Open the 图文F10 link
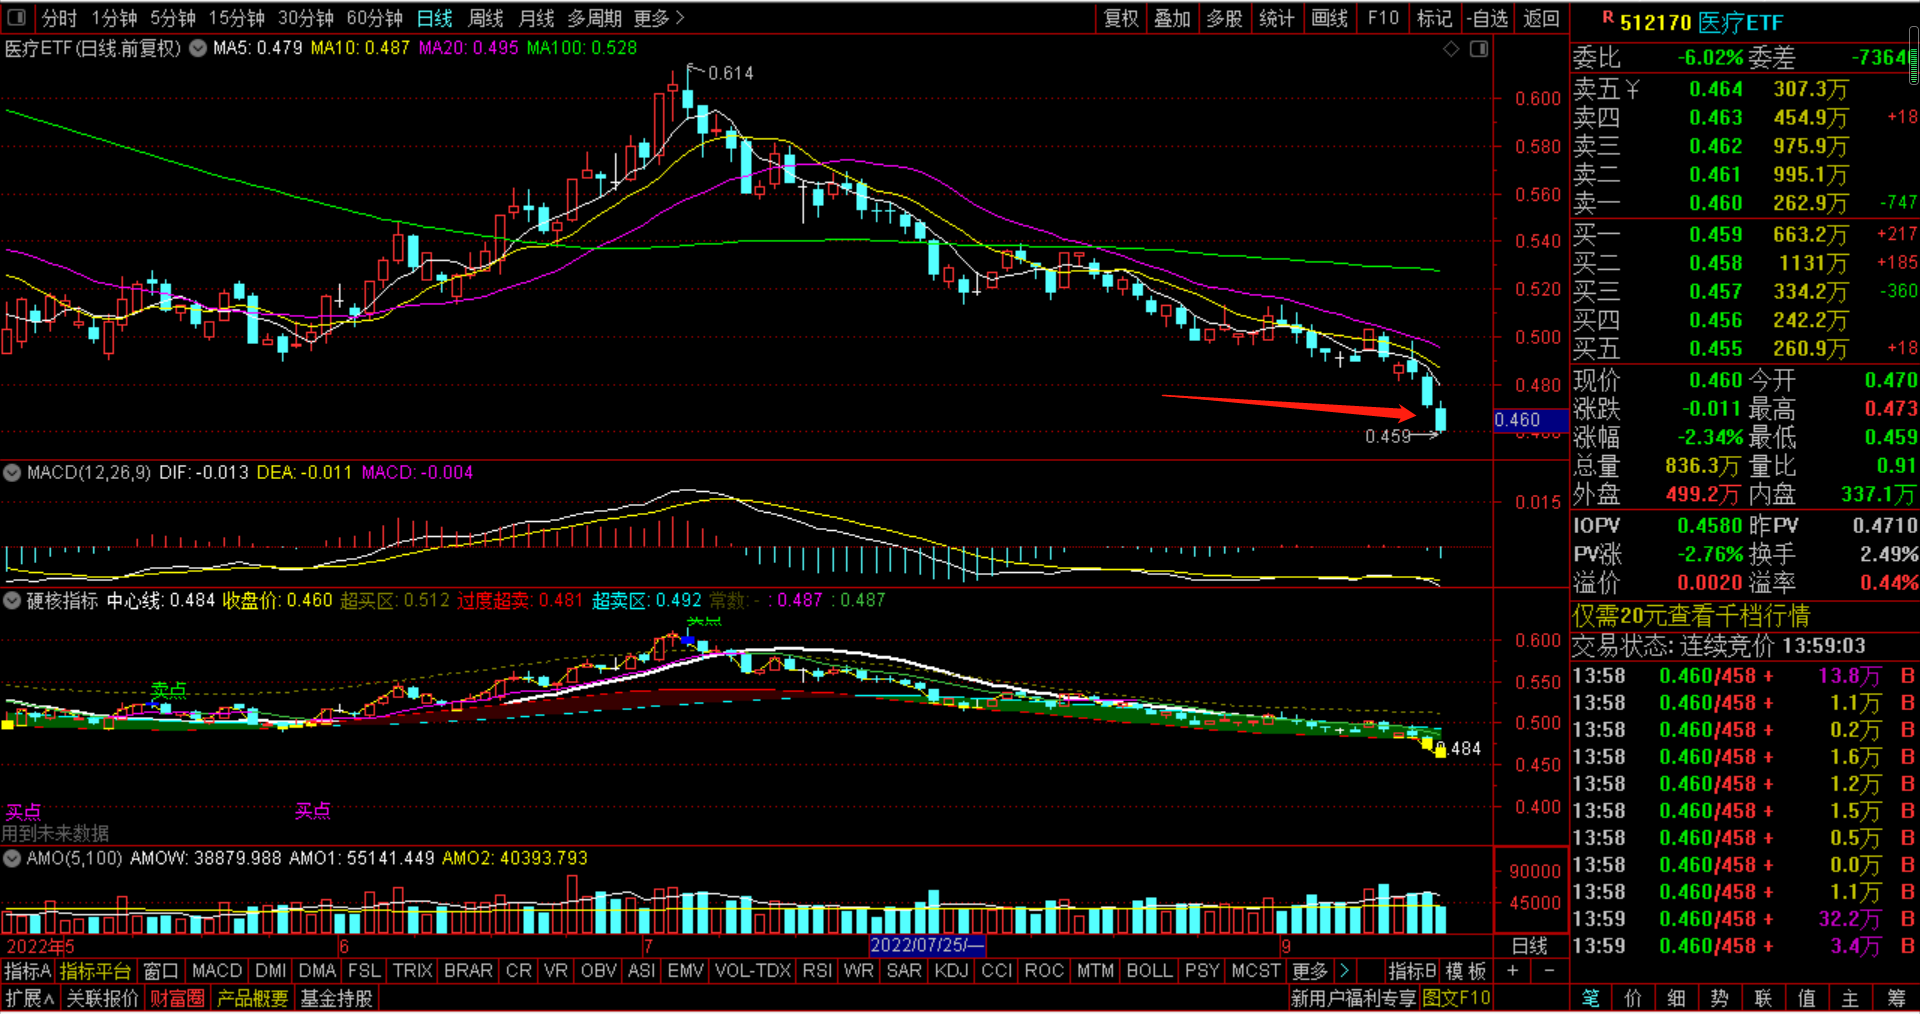1920x1014 pixels. pyautogui.click(x=1456, y=998)
